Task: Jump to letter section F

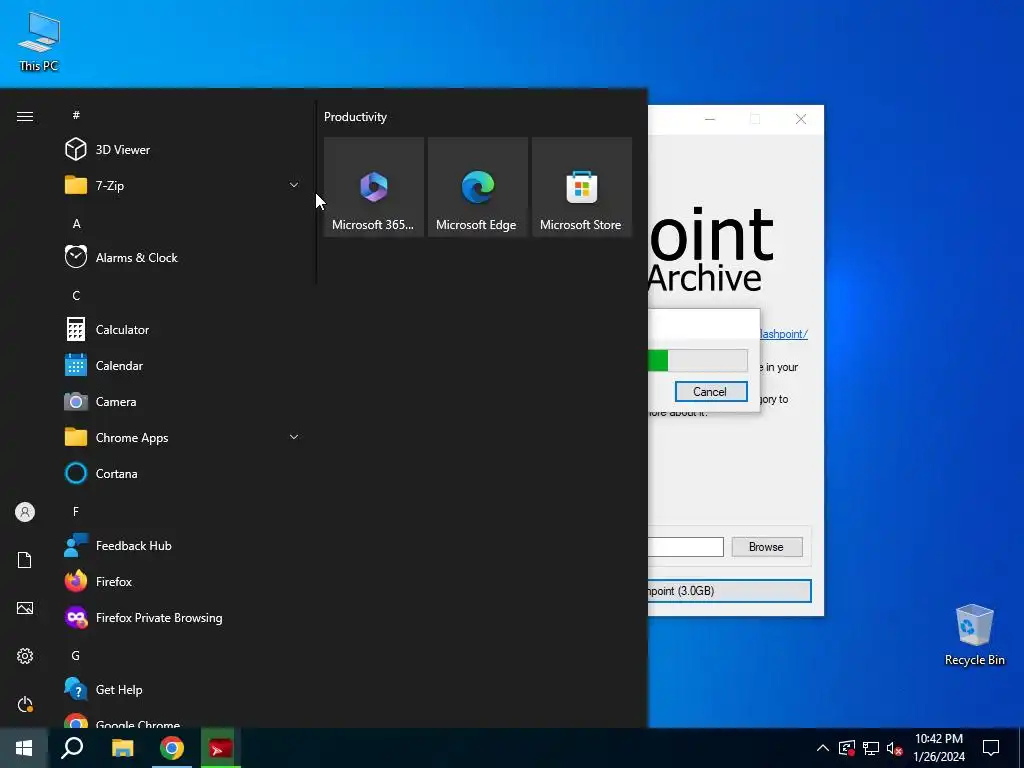Action: pyautogui.click(x=76, y=511)
